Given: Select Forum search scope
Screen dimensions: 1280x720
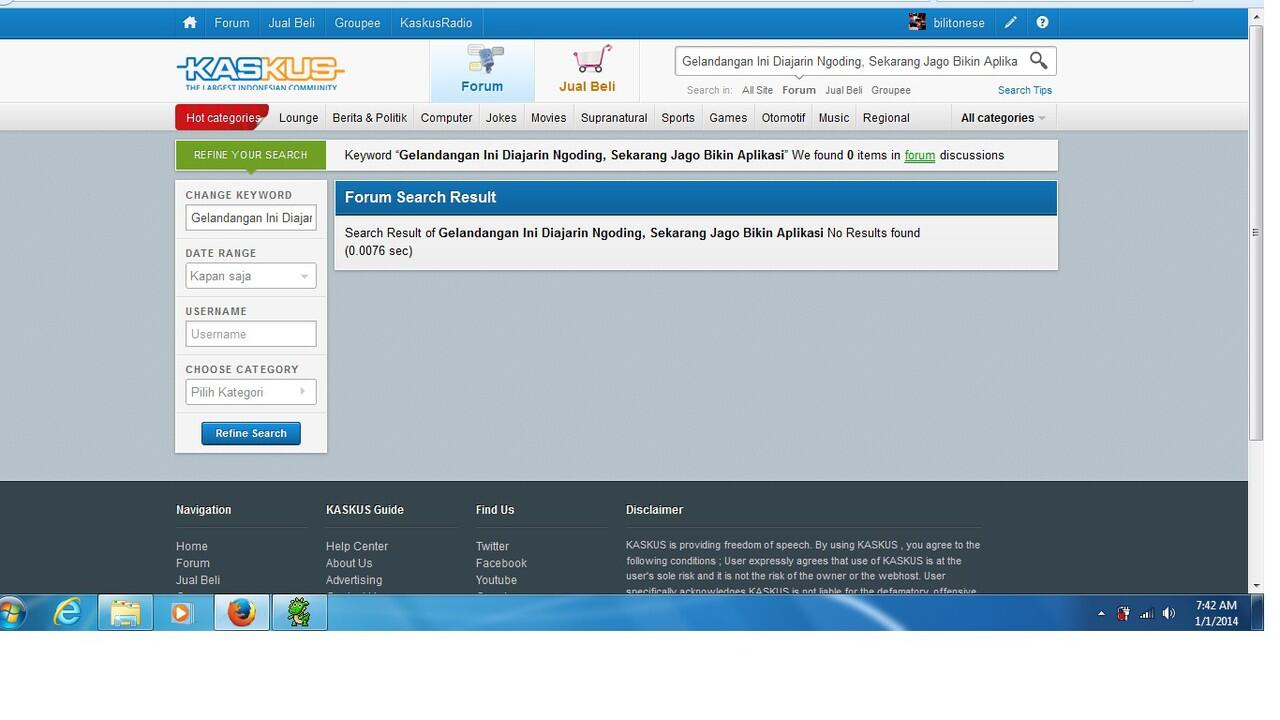Looking at the screenshot, I should pos(799,90).
